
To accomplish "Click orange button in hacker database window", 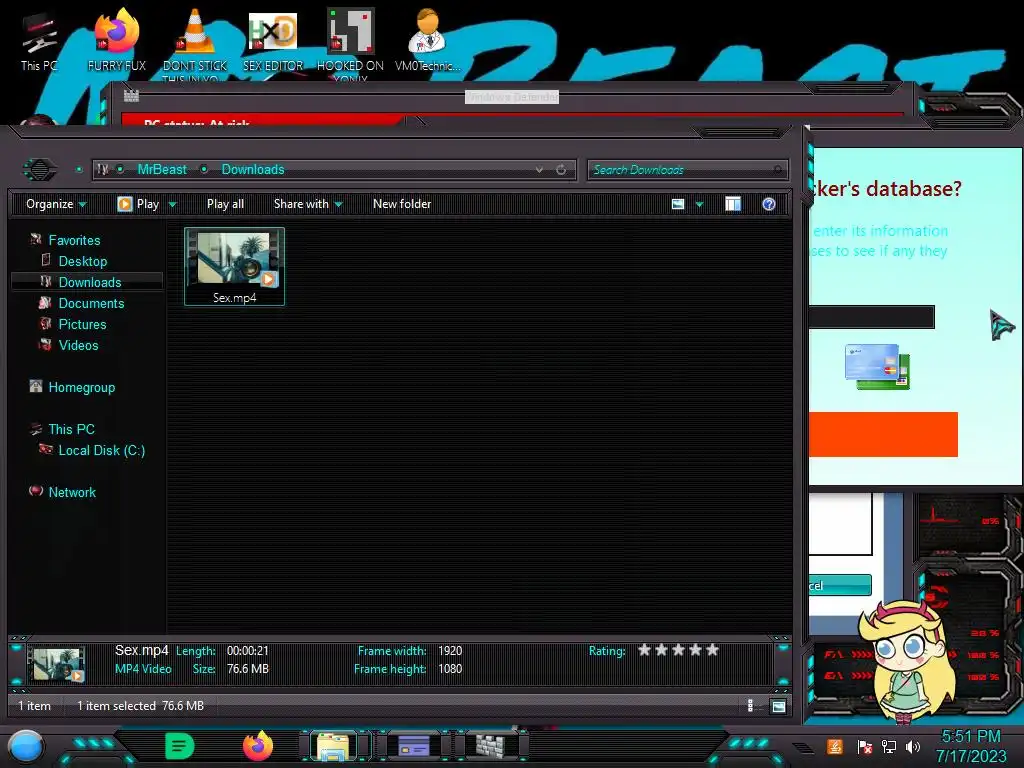I will pos(883,434).
